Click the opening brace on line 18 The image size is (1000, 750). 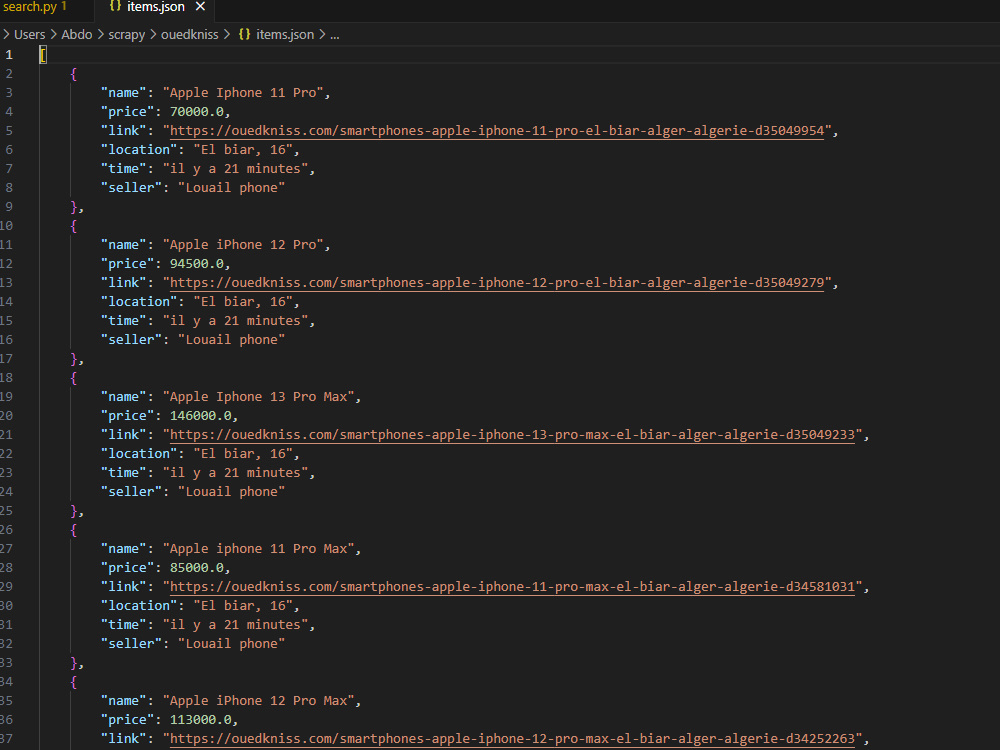[74, 378]
